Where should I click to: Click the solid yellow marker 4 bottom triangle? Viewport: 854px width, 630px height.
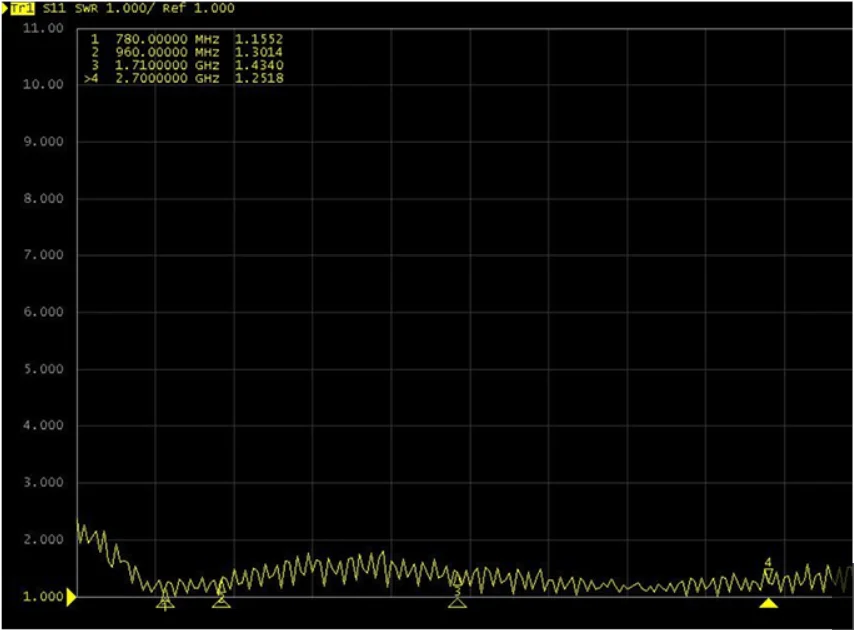click(x=768, y=603)
